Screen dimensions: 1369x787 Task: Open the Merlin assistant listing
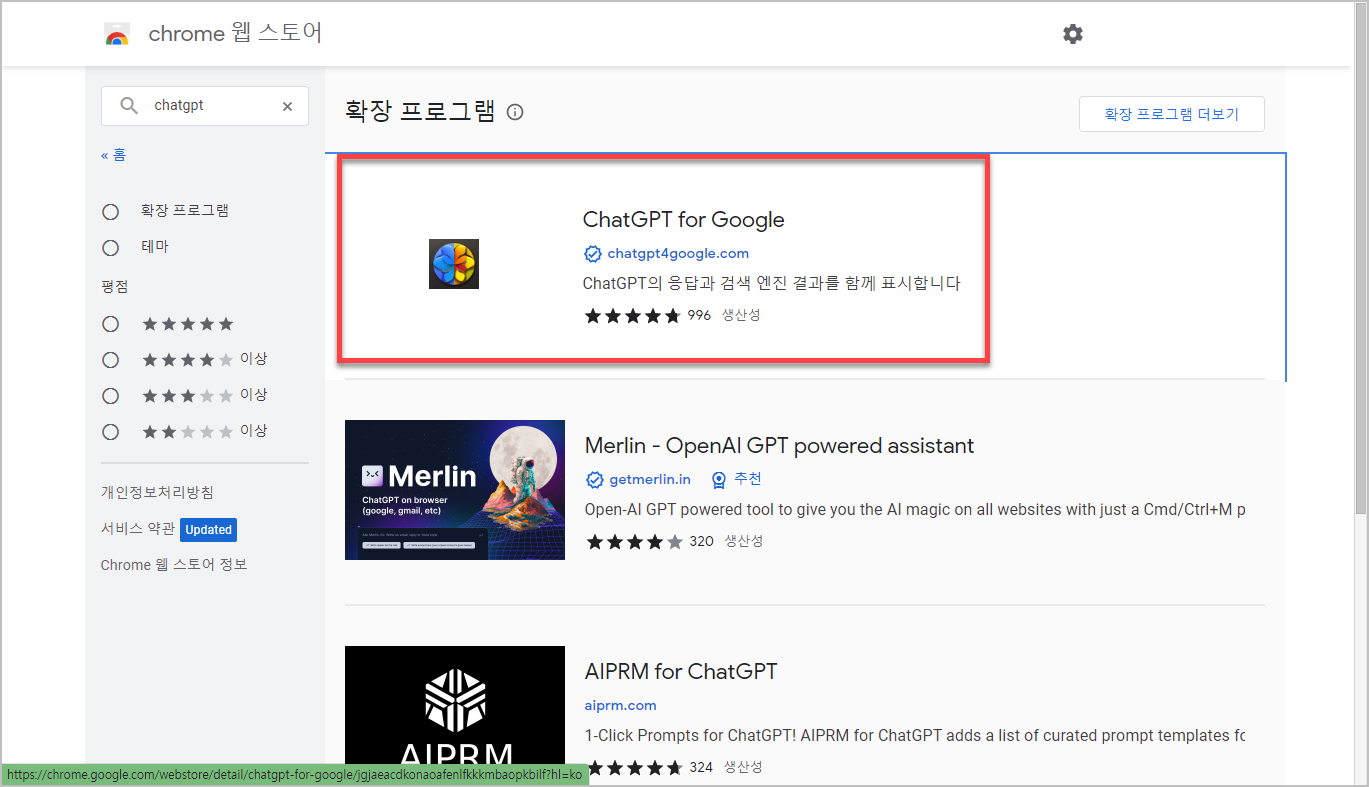coord(779,445)
